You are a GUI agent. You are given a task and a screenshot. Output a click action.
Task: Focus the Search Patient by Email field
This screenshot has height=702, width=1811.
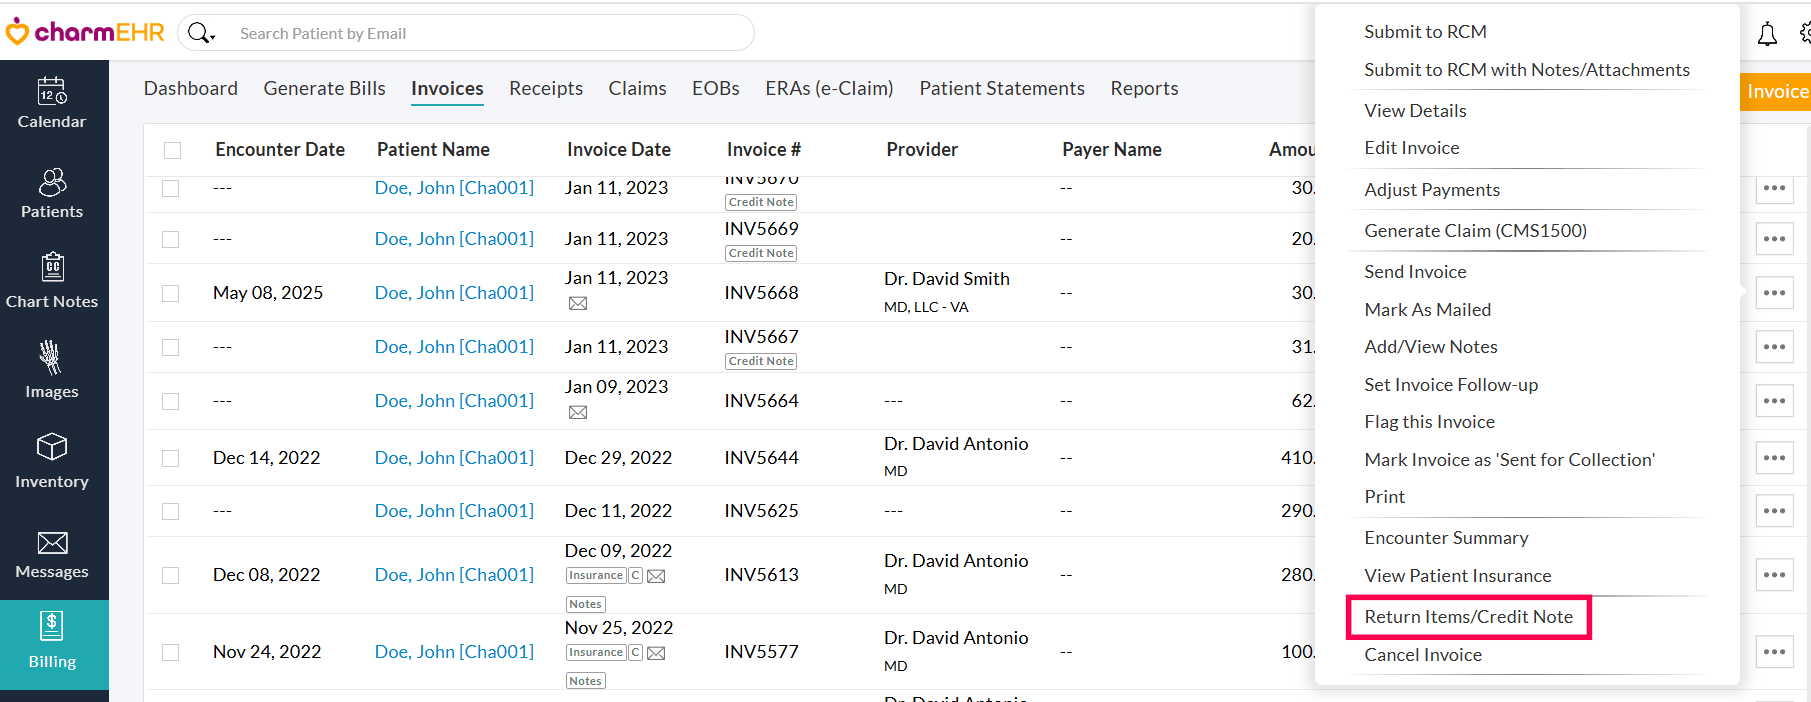click(x=490, y=34)
